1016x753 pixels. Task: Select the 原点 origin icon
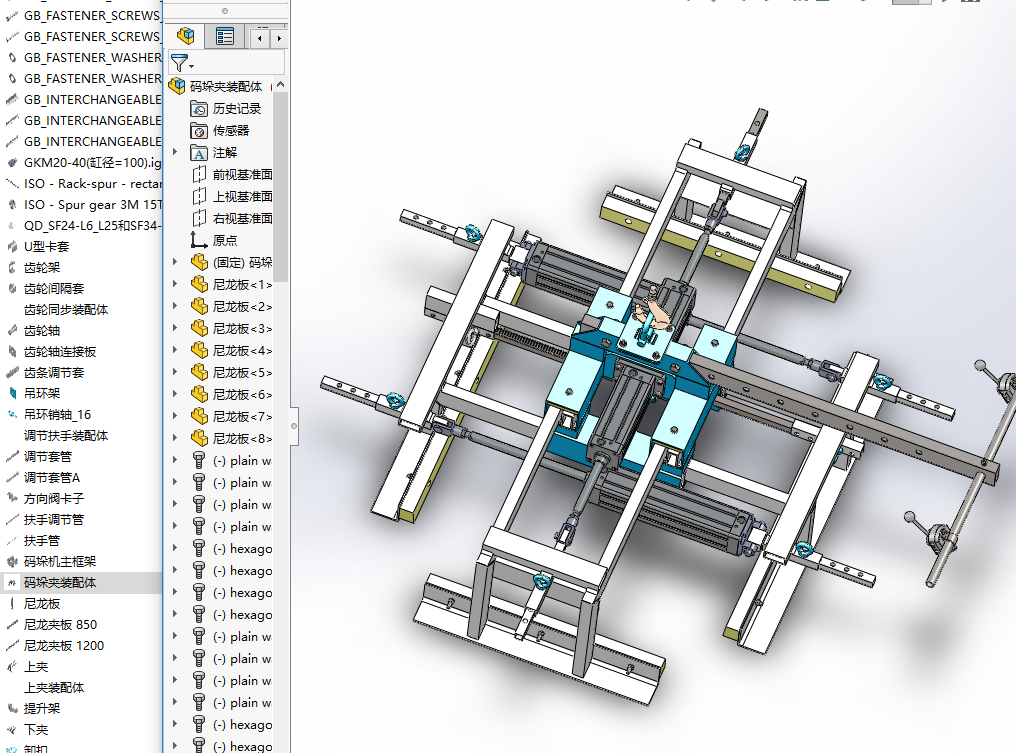[199, 240]
